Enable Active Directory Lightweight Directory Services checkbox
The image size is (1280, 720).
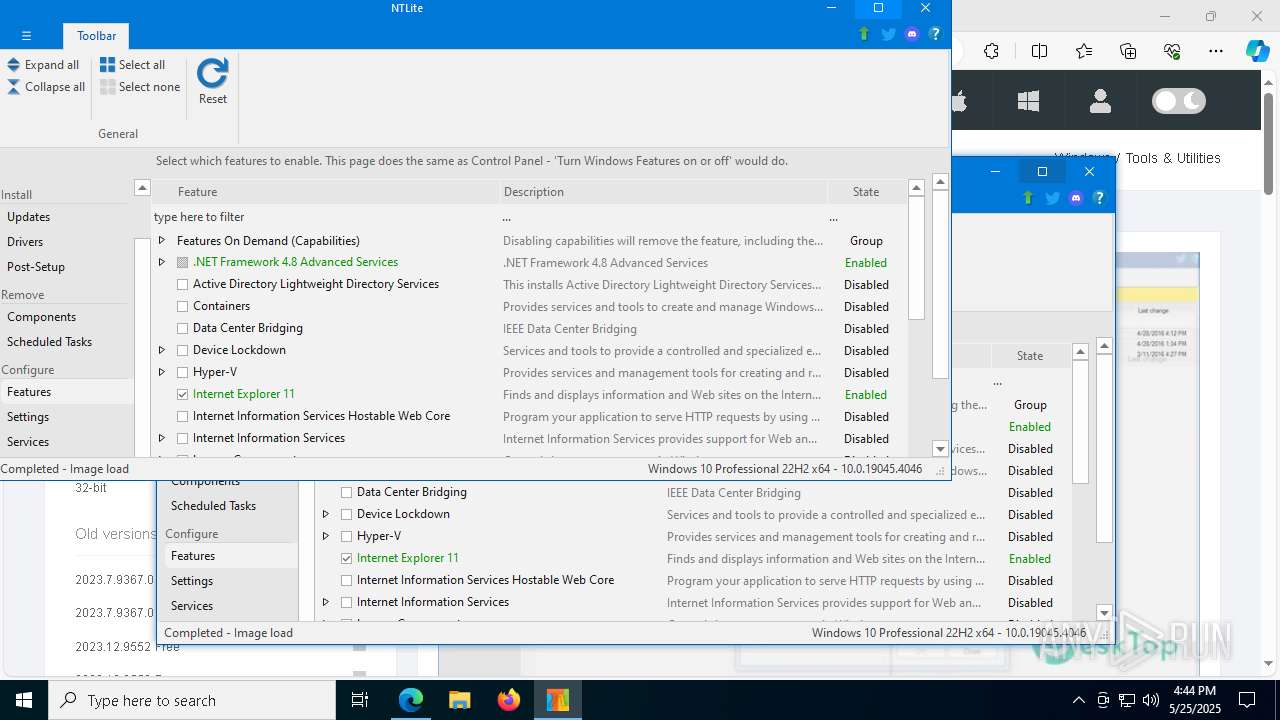point(182,285)
